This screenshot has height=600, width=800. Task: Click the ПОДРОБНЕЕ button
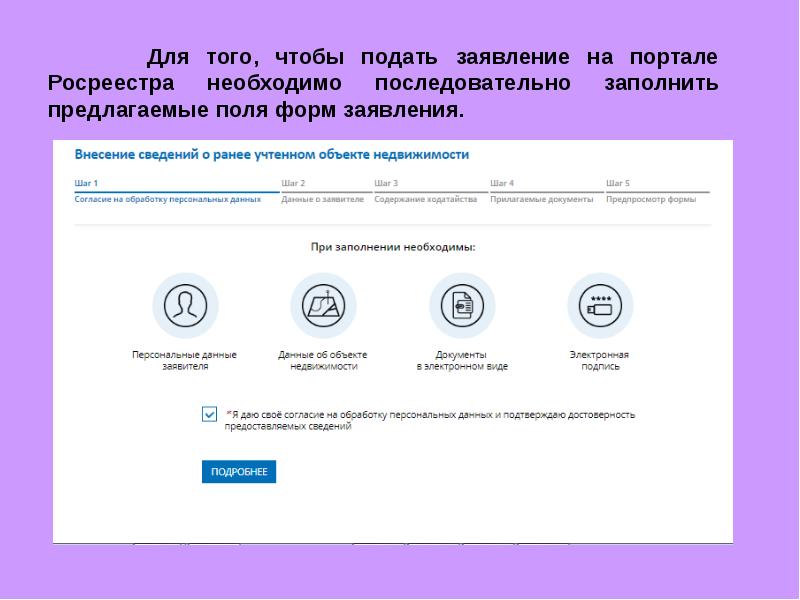coord(238,472)
